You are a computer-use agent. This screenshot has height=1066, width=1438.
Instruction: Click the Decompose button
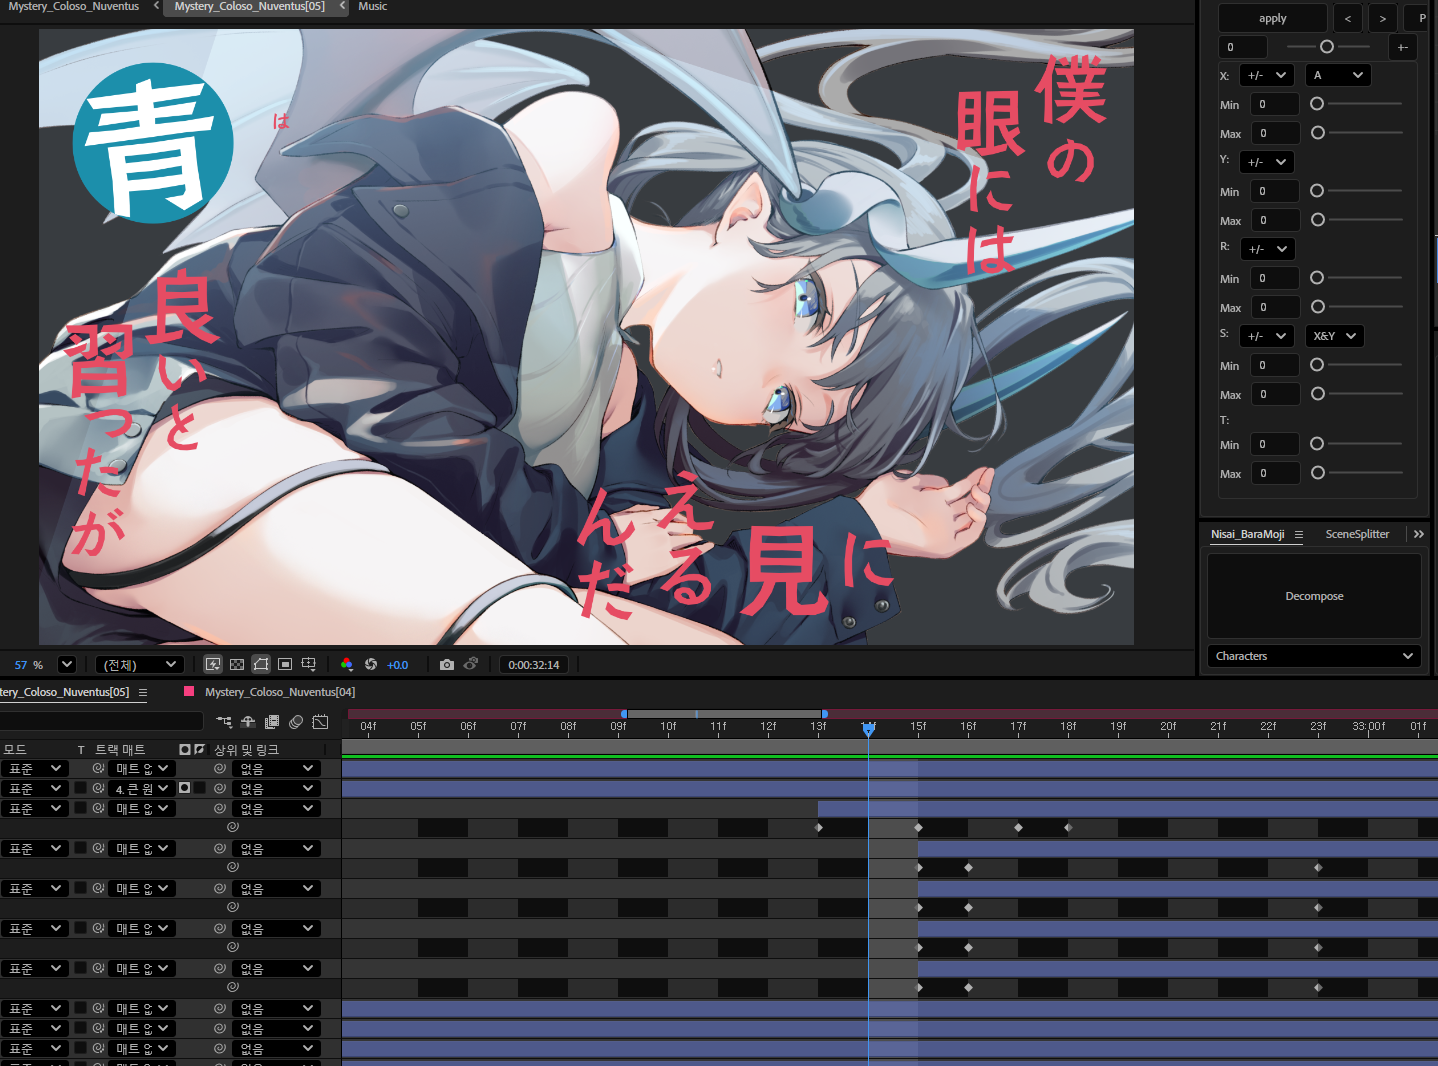pos(1314,596)
